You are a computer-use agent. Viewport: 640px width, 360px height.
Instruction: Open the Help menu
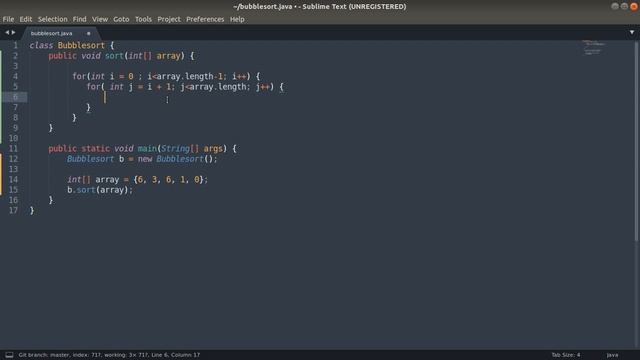click(237, 19)
